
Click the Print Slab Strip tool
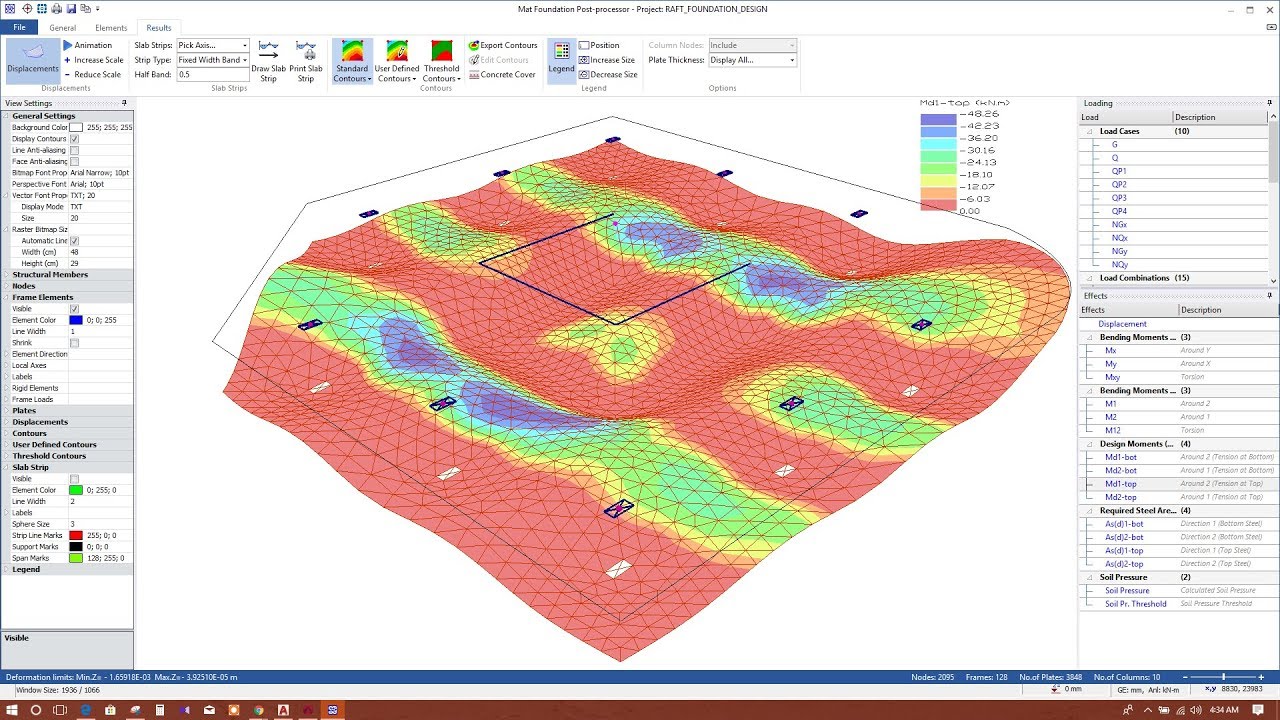click(x=306, y=62)
